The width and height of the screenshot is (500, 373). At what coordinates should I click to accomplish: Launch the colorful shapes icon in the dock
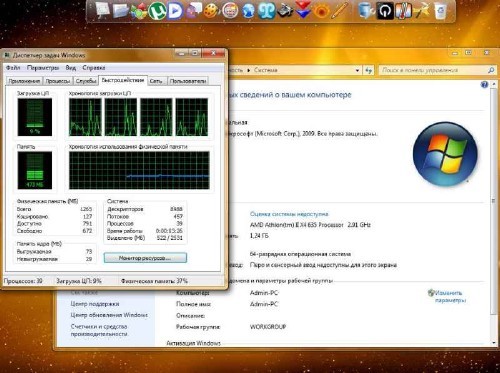click(139, 11)
